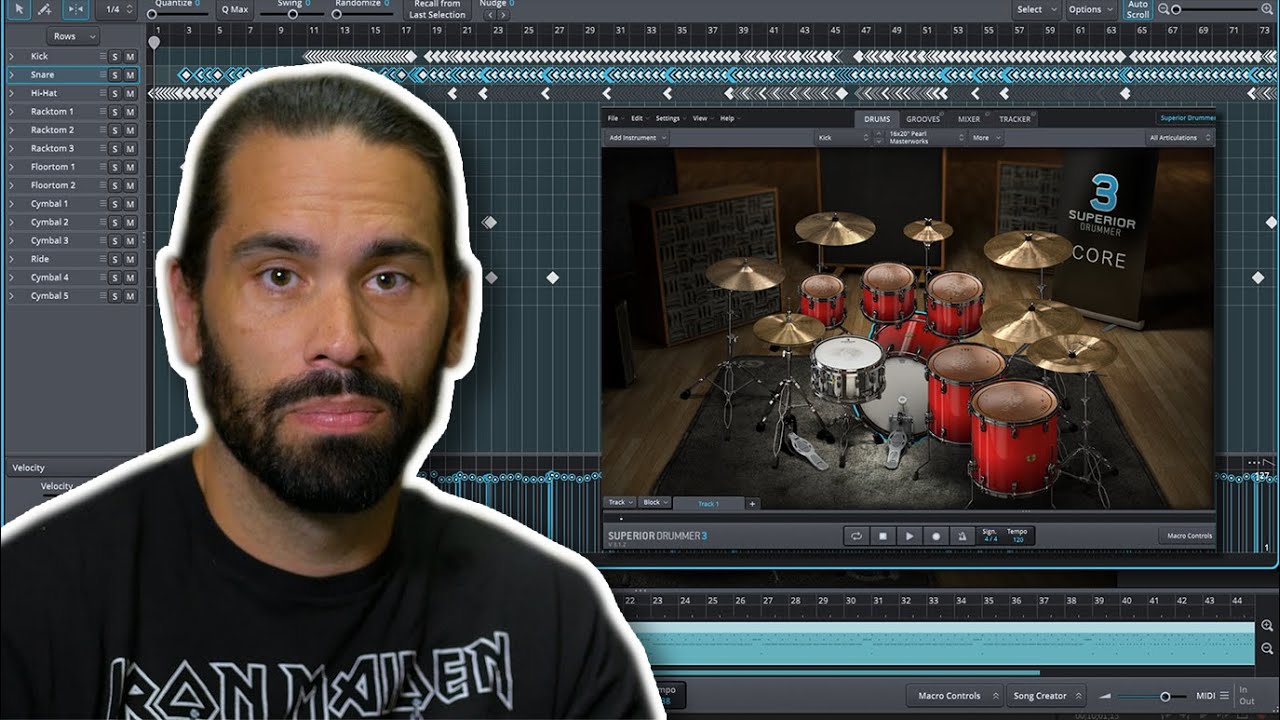Nudge notes right with right arrow
This screenshot has width=1280, height=720.
501,16
